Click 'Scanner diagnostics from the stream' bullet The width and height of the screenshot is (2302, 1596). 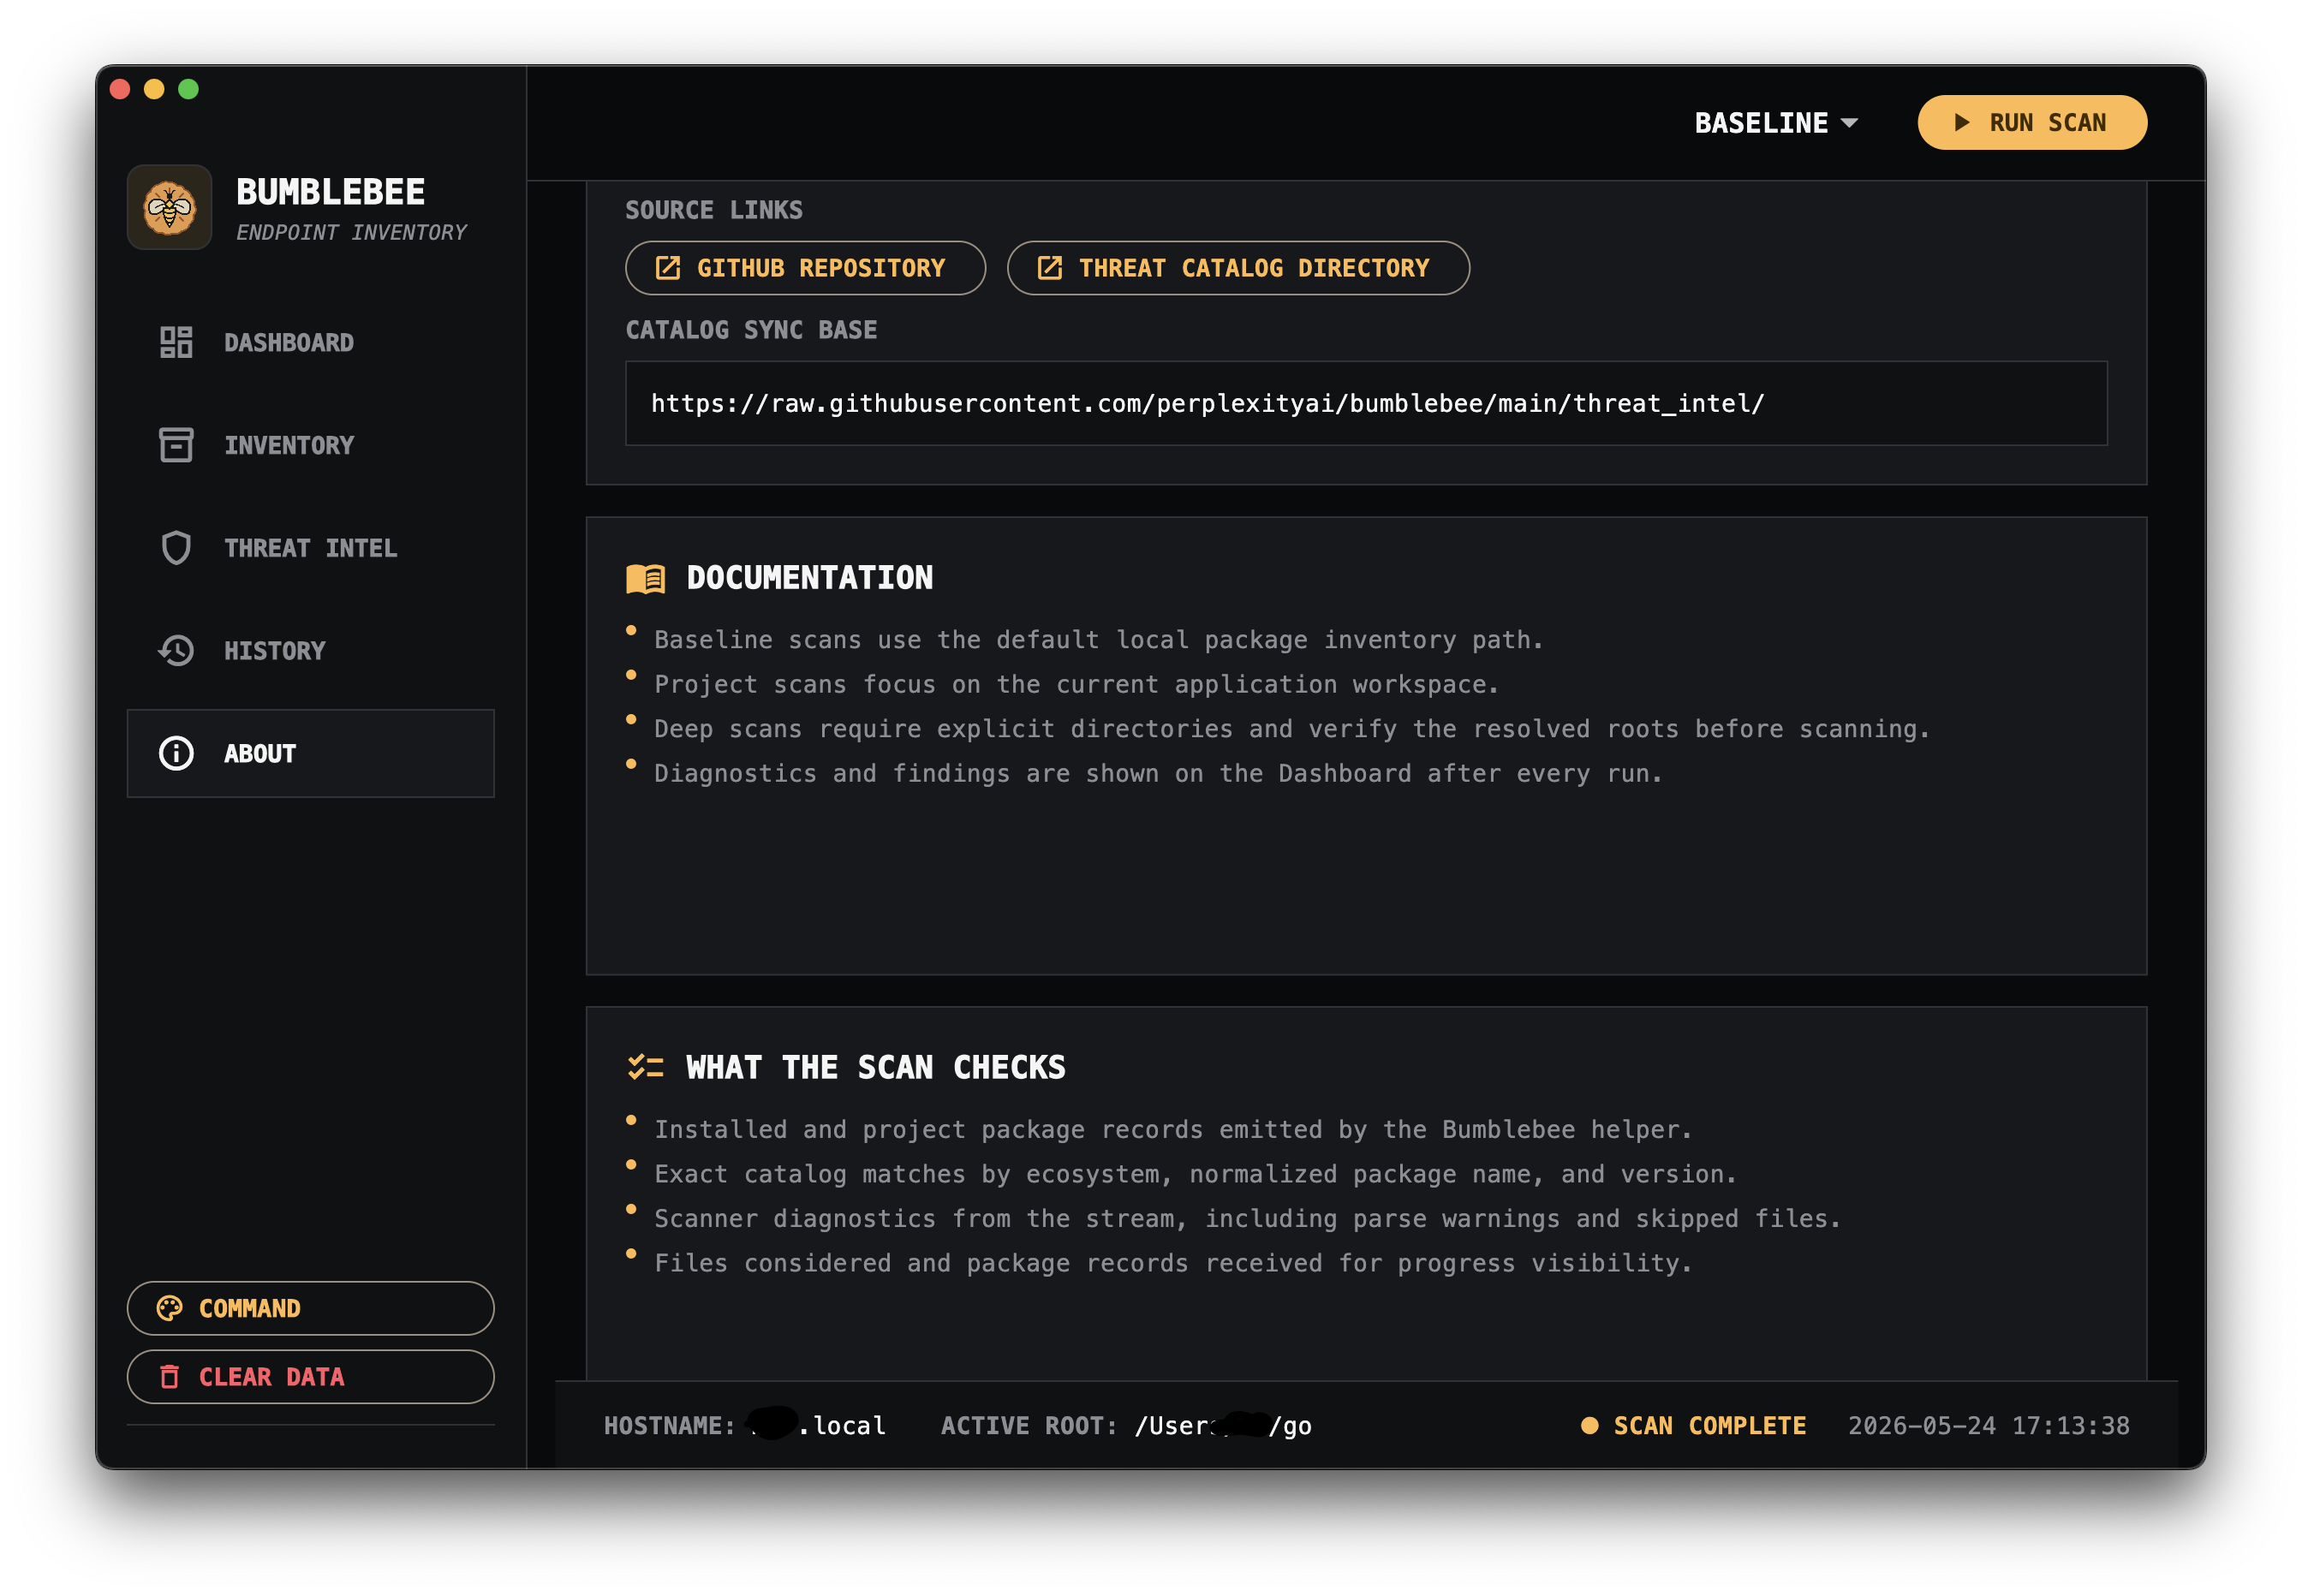pyautogui.click(x=1247, y=1218)
